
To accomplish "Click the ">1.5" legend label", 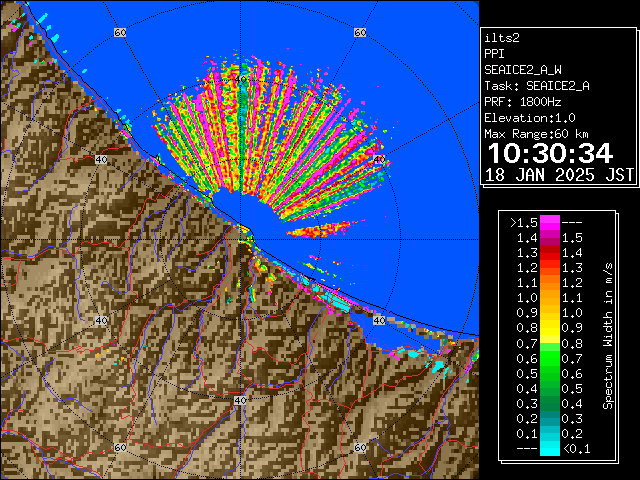I will click(524, 223).
